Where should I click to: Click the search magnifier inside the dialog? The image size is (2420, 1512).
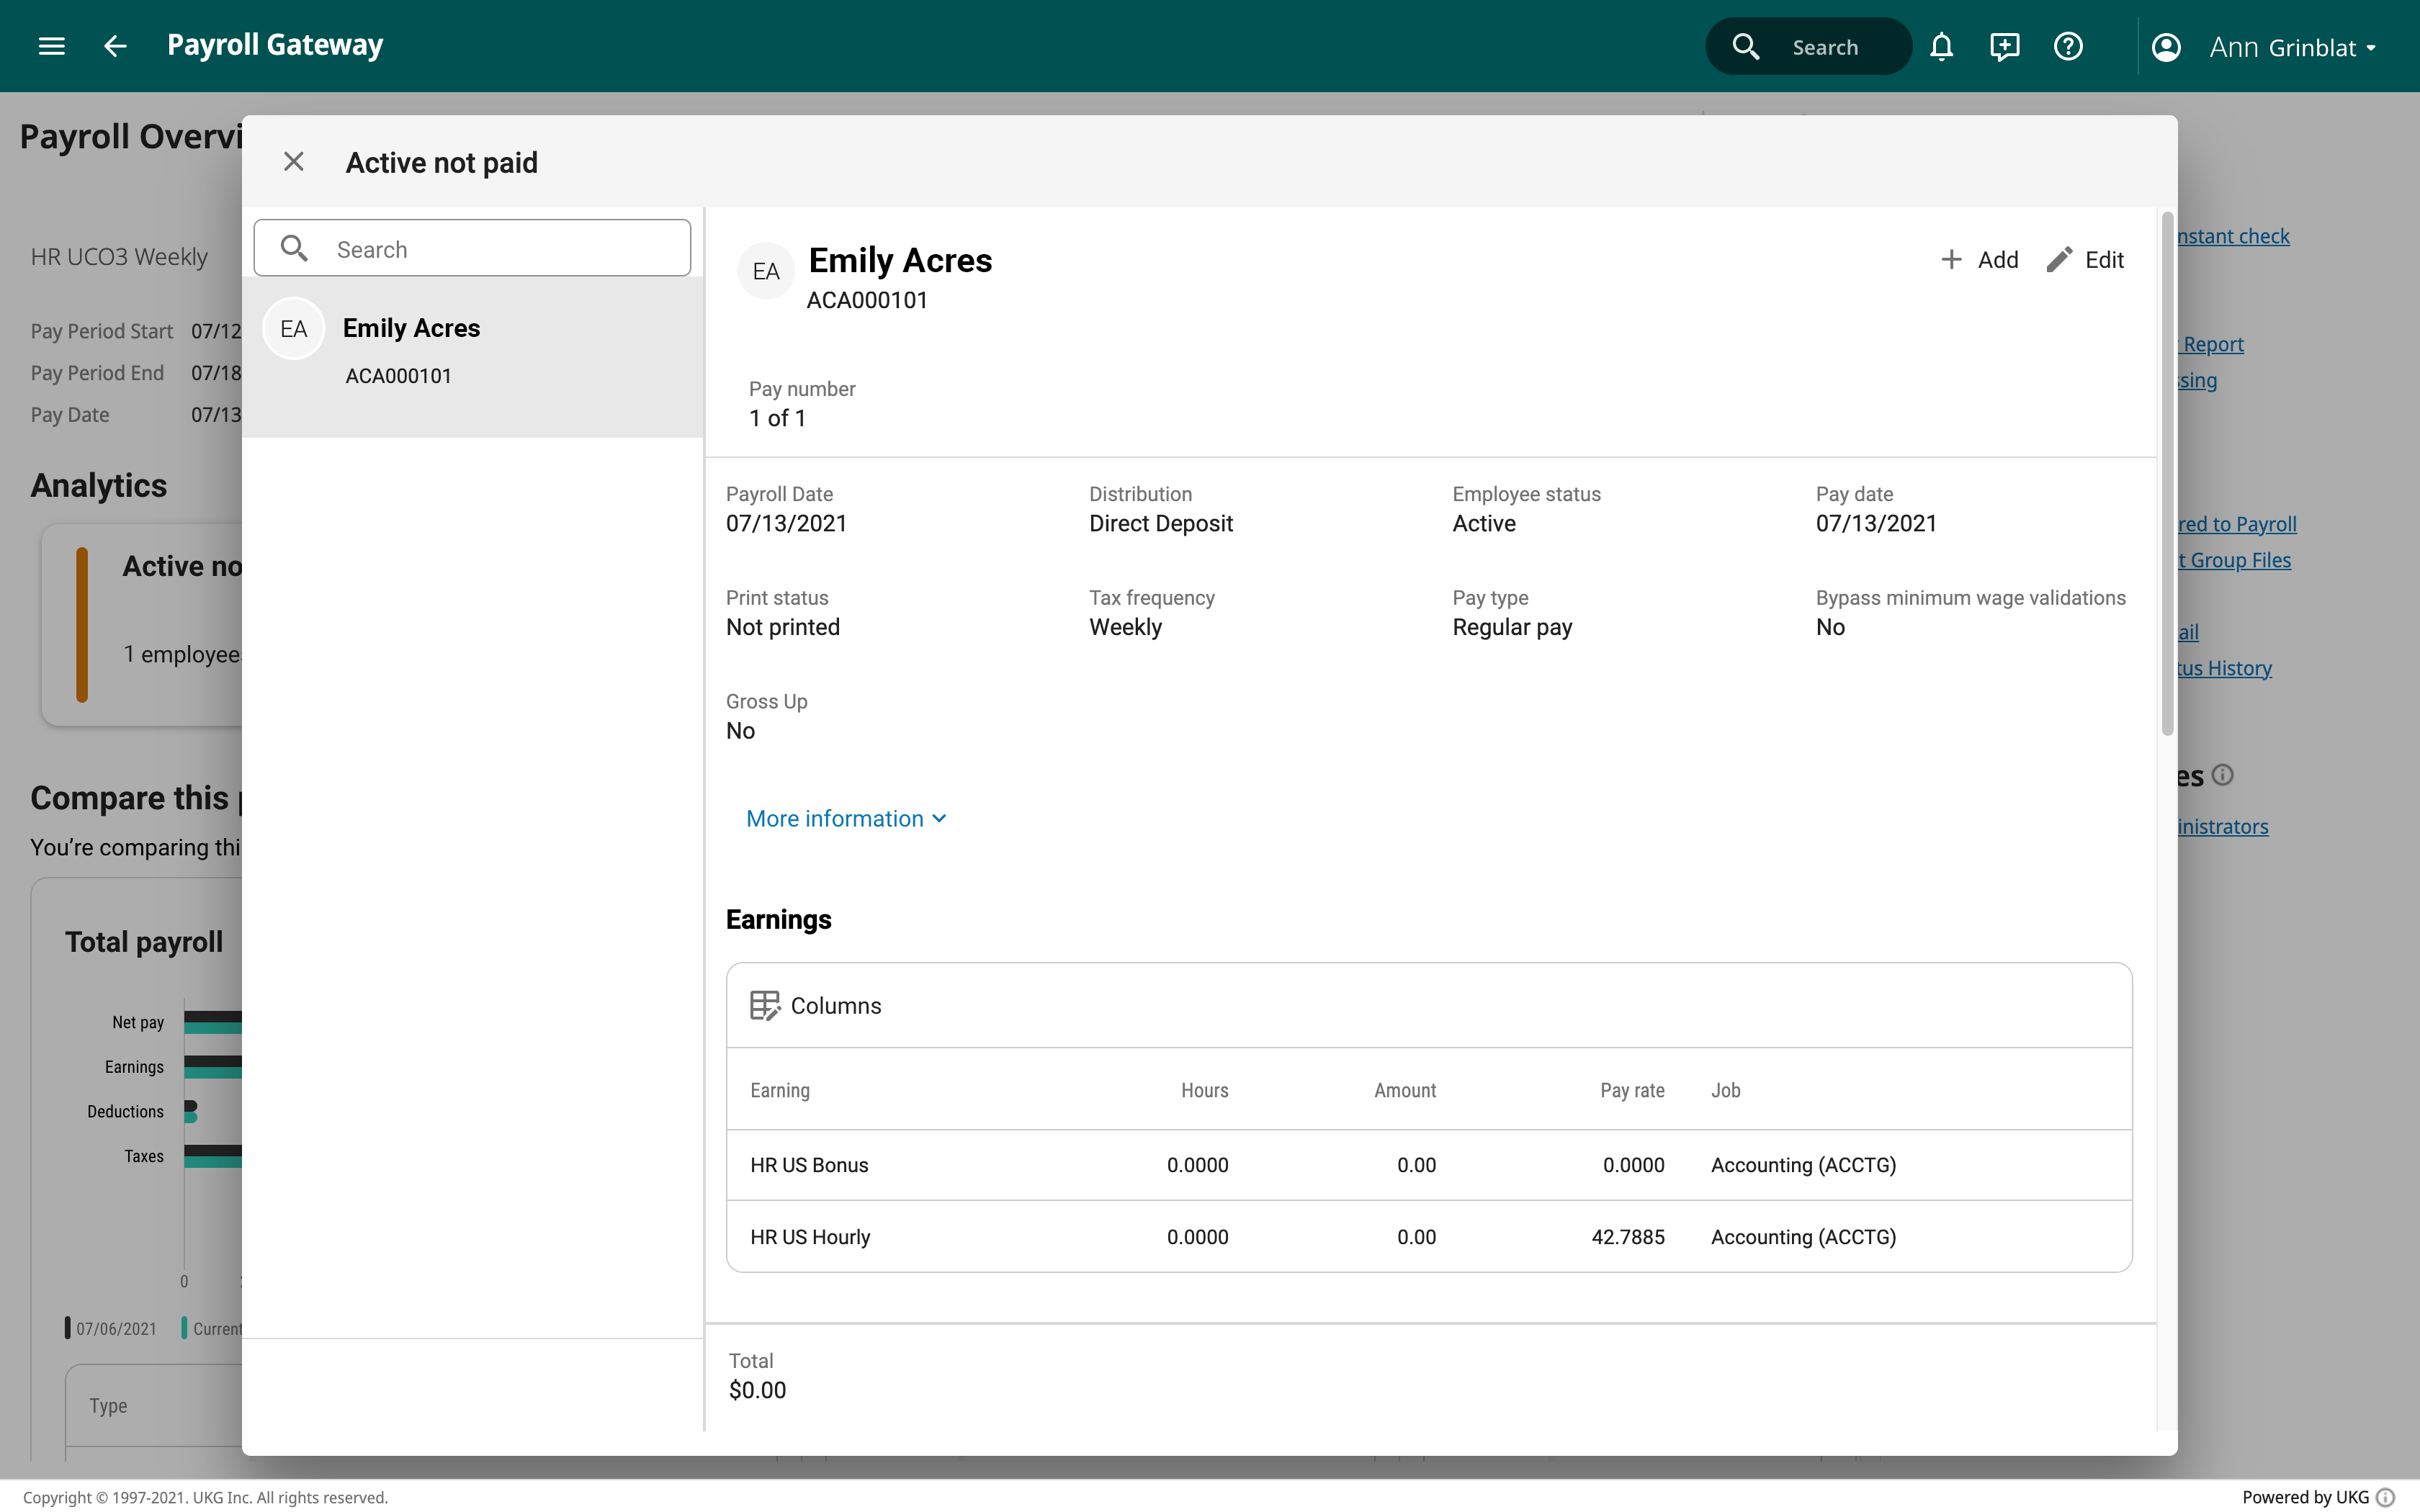coord(294,248)
